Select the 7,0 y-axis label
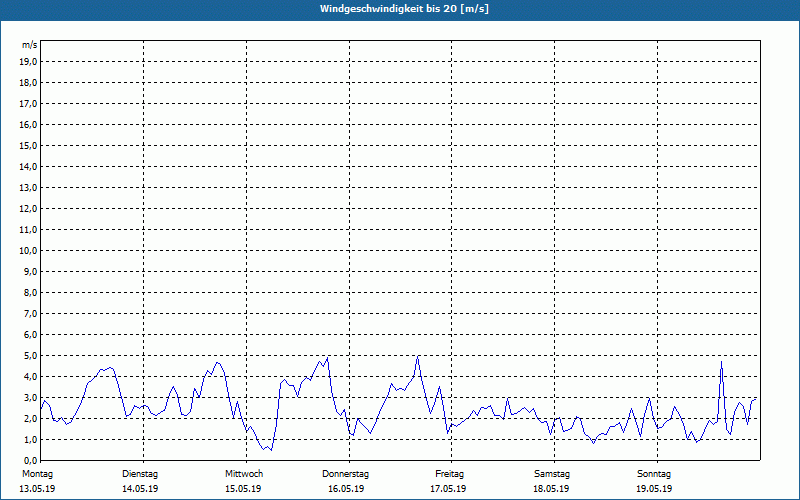 [30, 313]
